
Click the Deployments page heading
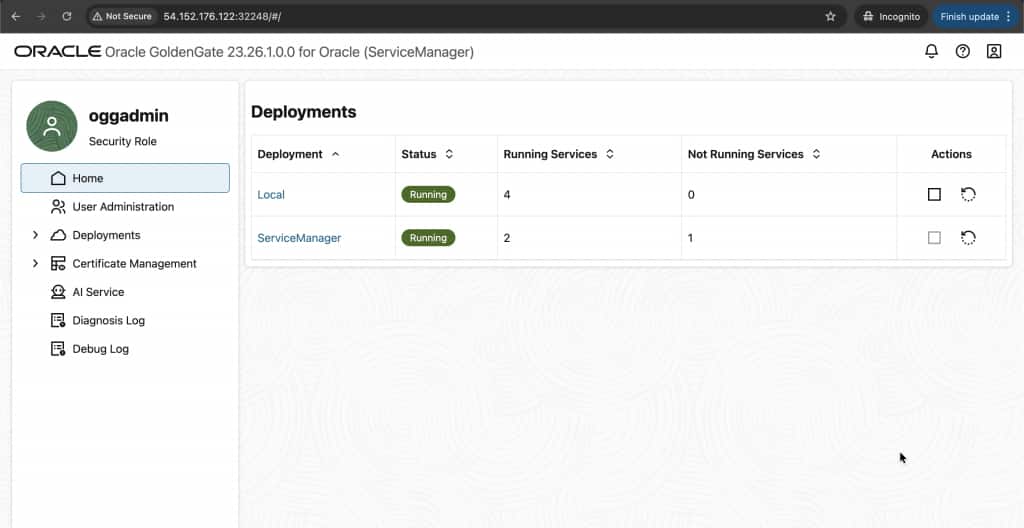[304, 112]
